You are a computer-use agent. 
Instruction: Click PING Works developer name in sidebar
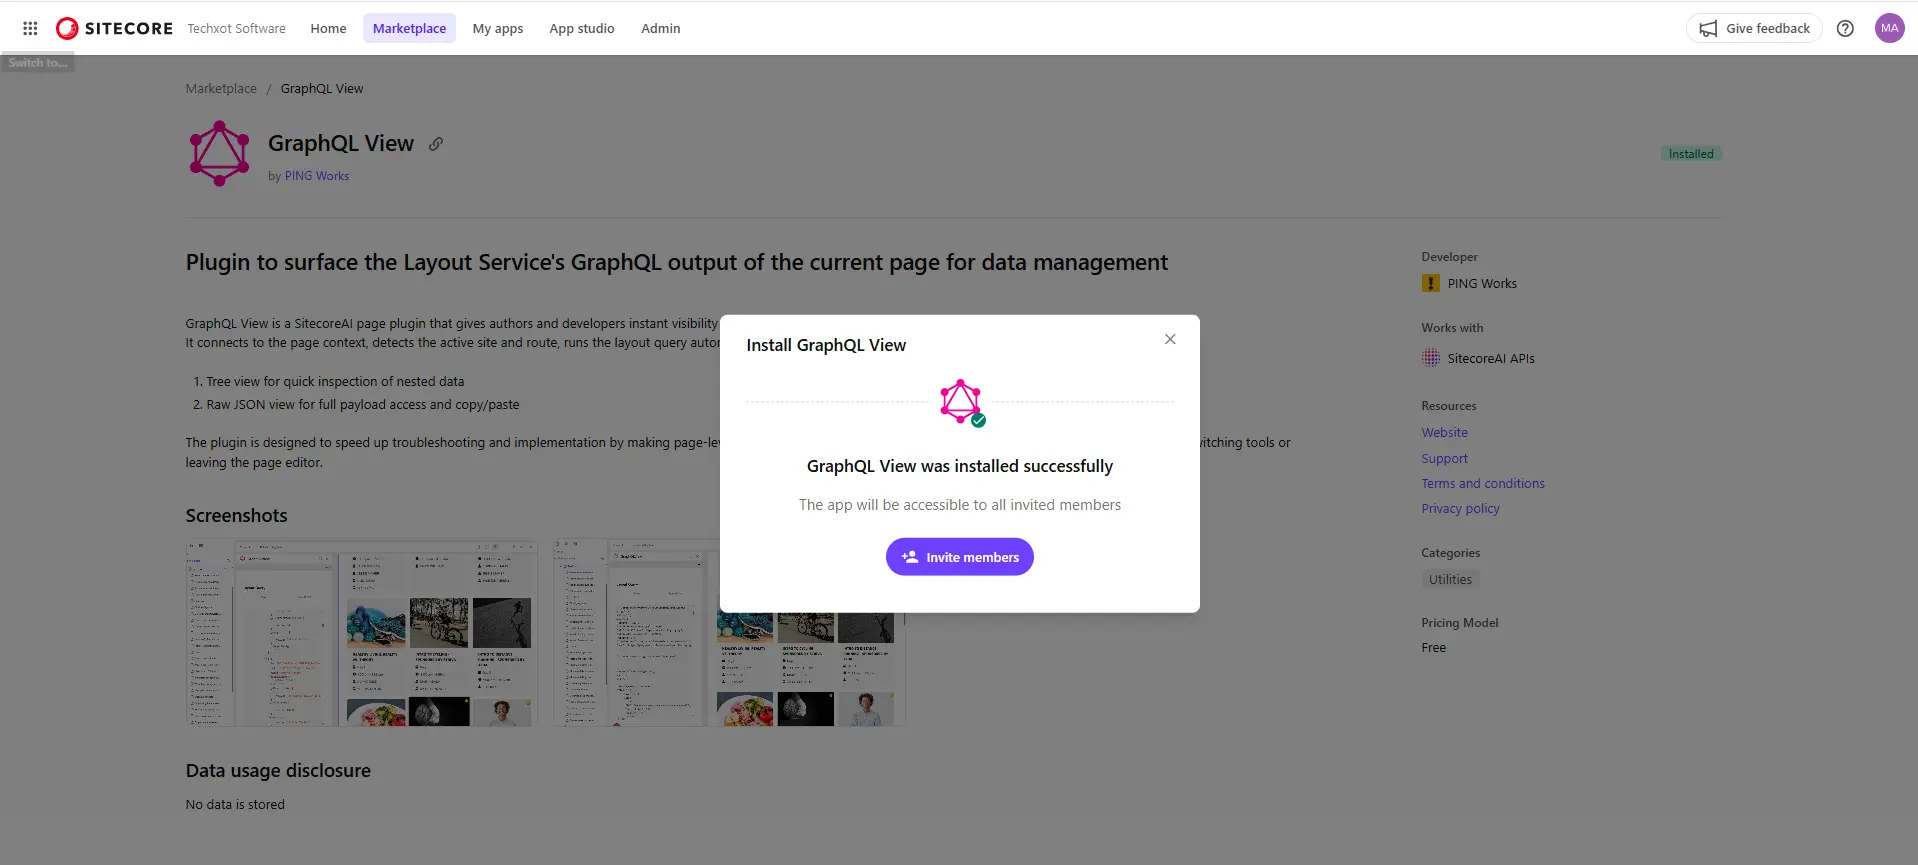tap(1482, 284)
